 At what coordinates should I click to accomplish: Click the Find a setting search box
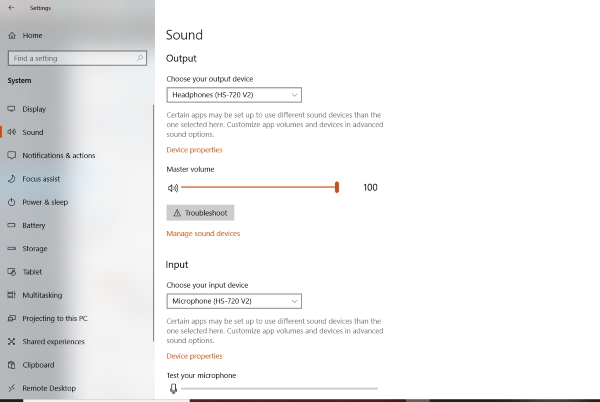(77, 58)
